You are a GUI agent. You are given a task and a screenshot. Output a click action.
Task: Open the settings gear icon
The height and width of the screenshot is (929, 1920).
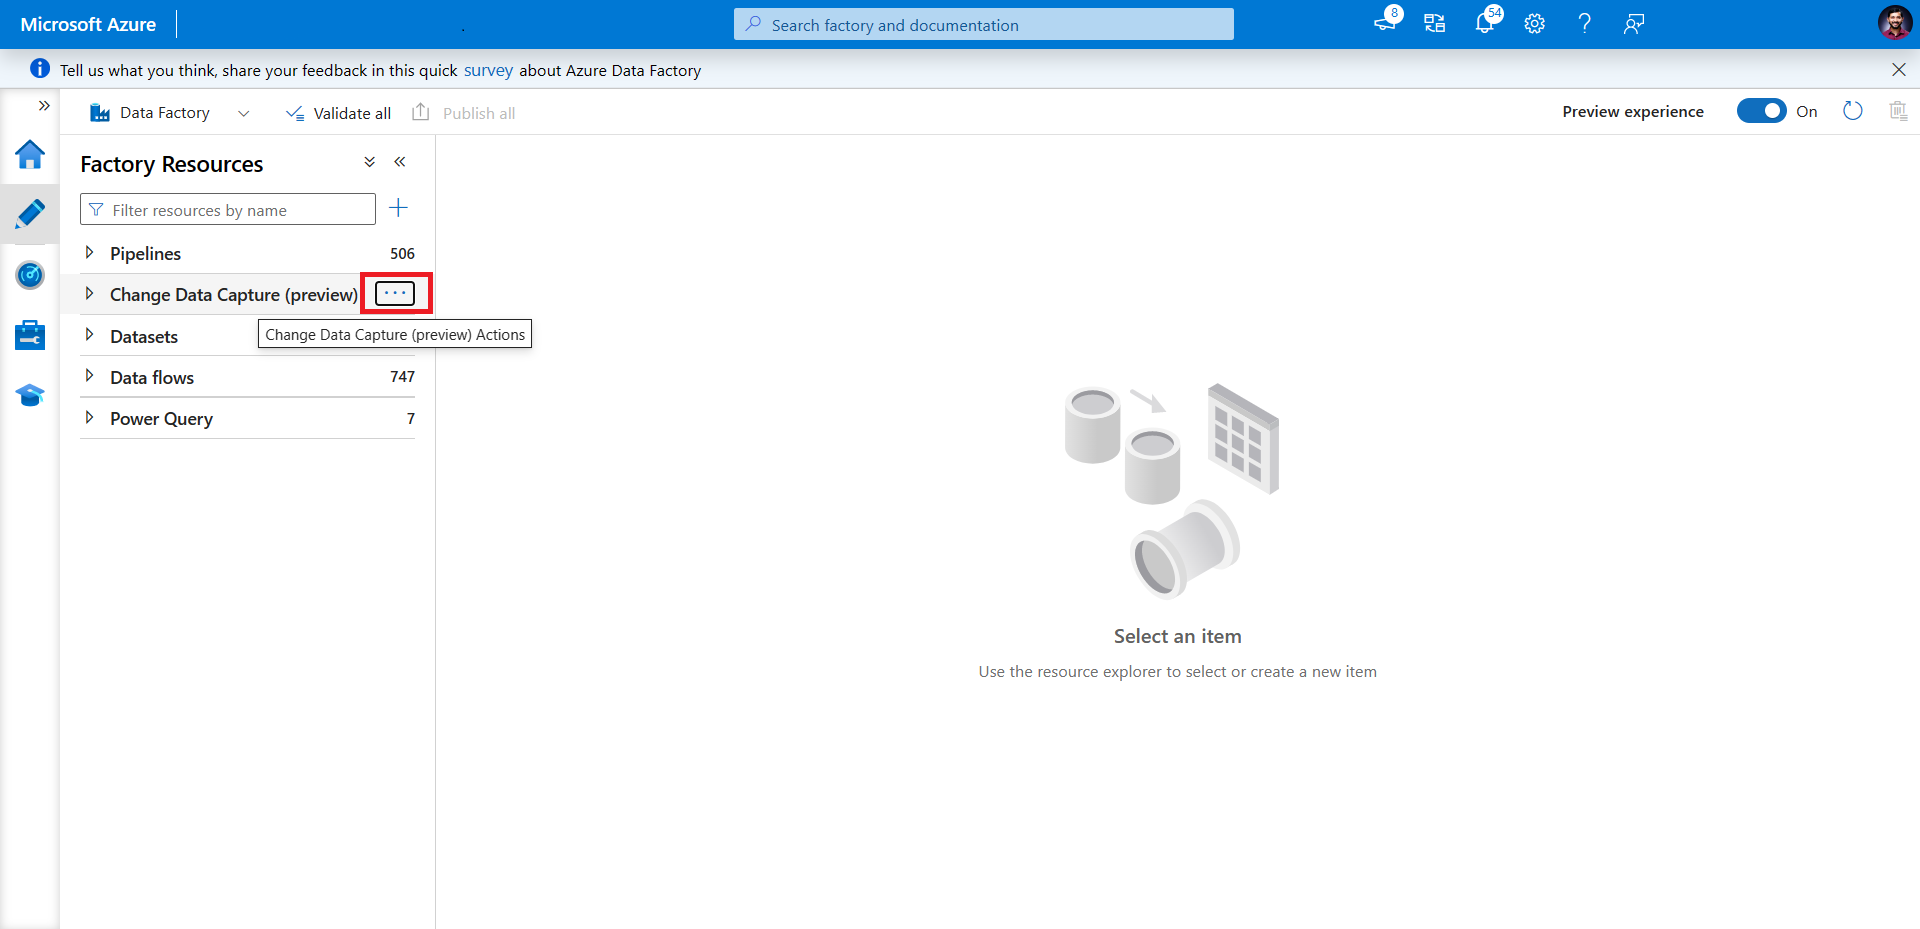(1535, 24)
